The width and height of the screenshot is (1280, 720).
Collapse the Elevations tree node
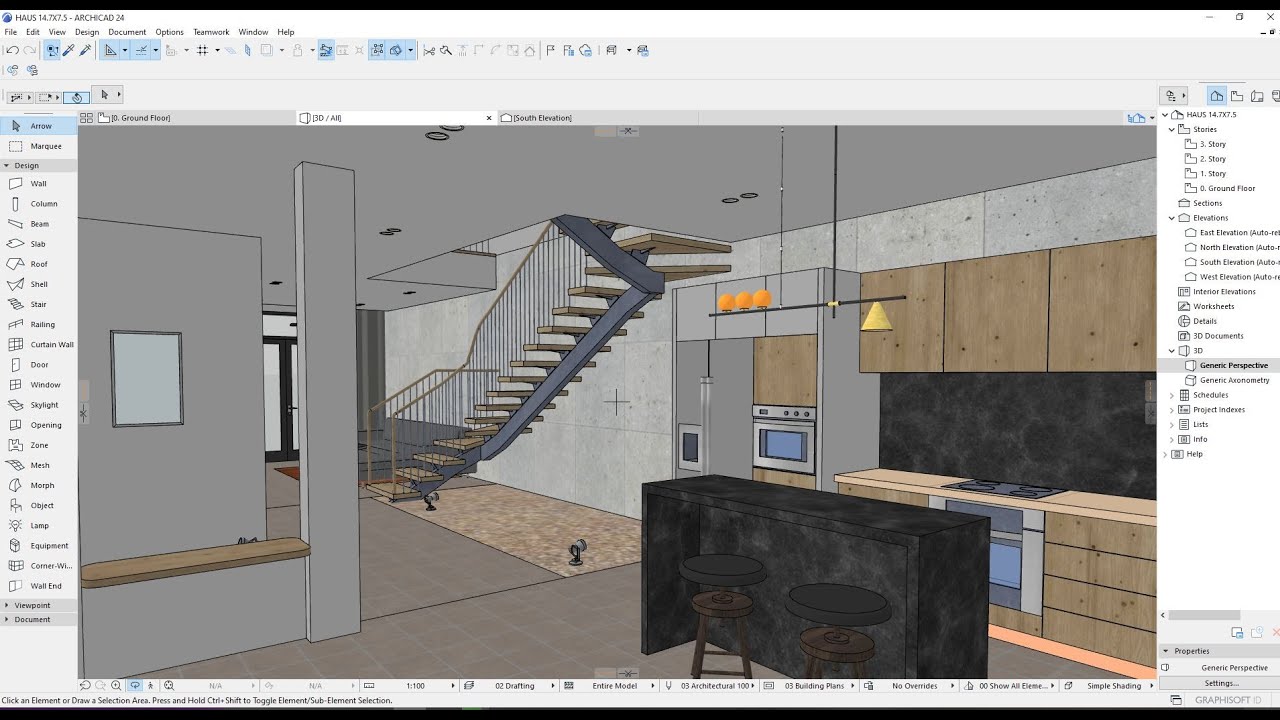click(1172, 217)
